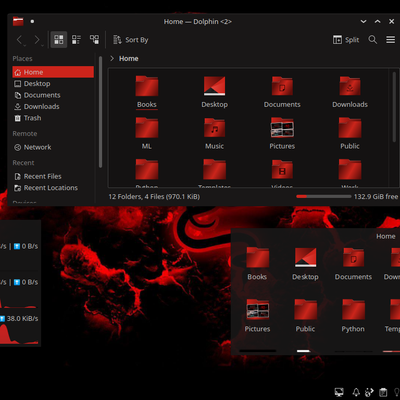This screenshot has height=400, width=400.
Task: Click Home in the breadcrumb path
Action: pyautogui.click(x=129, y=58)
